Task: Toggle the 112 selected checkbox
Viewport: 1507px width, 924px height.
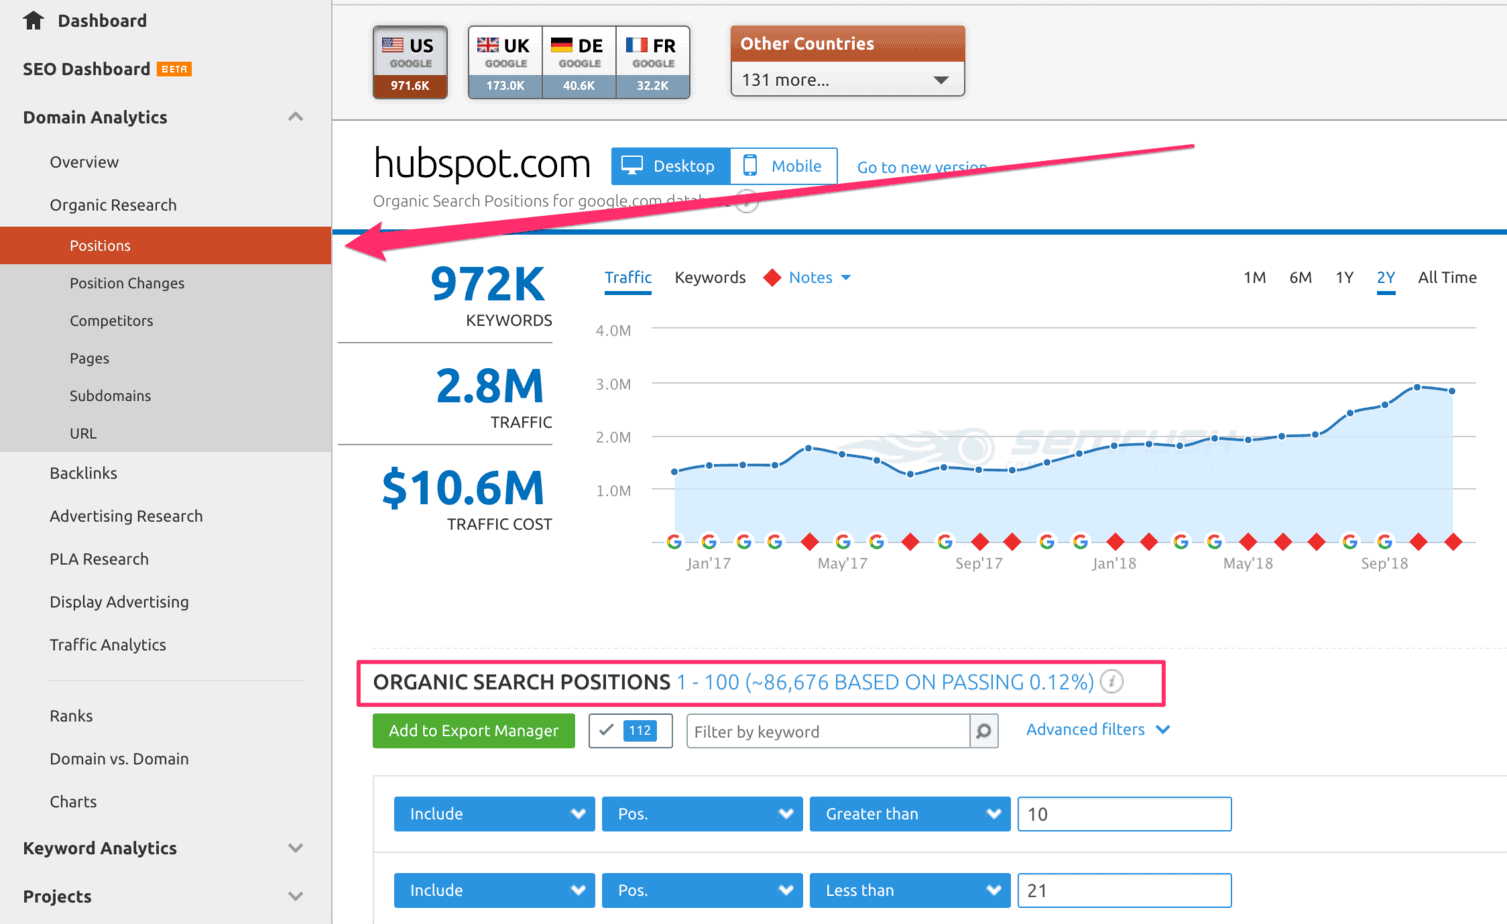Action: [630, 731]
